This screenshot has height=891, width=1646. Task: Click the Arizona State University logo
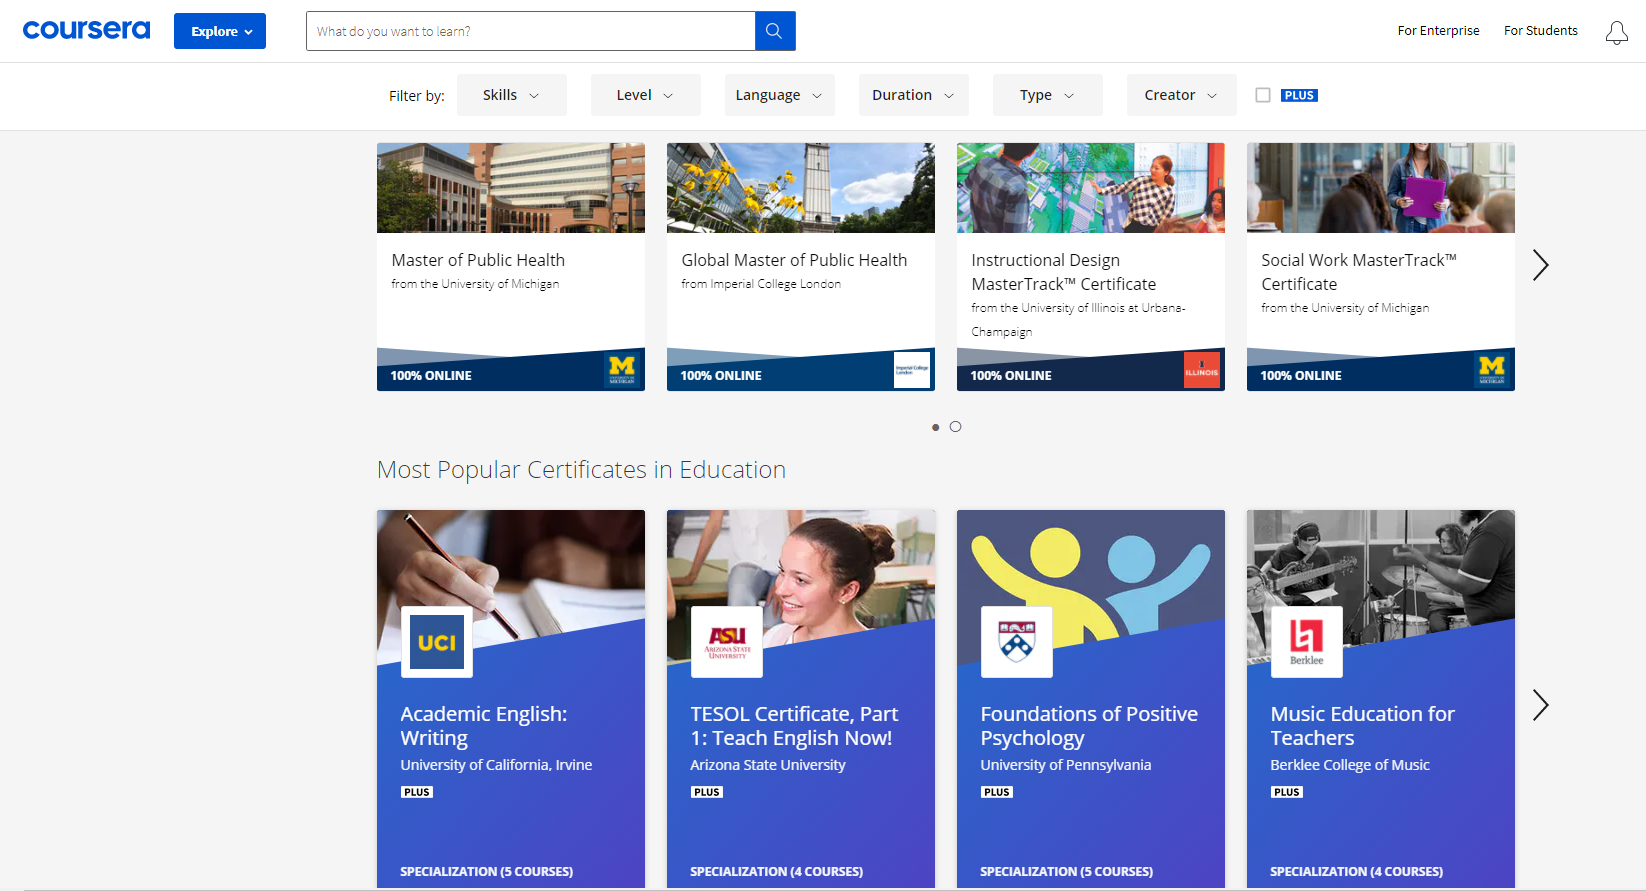[727, 642]
